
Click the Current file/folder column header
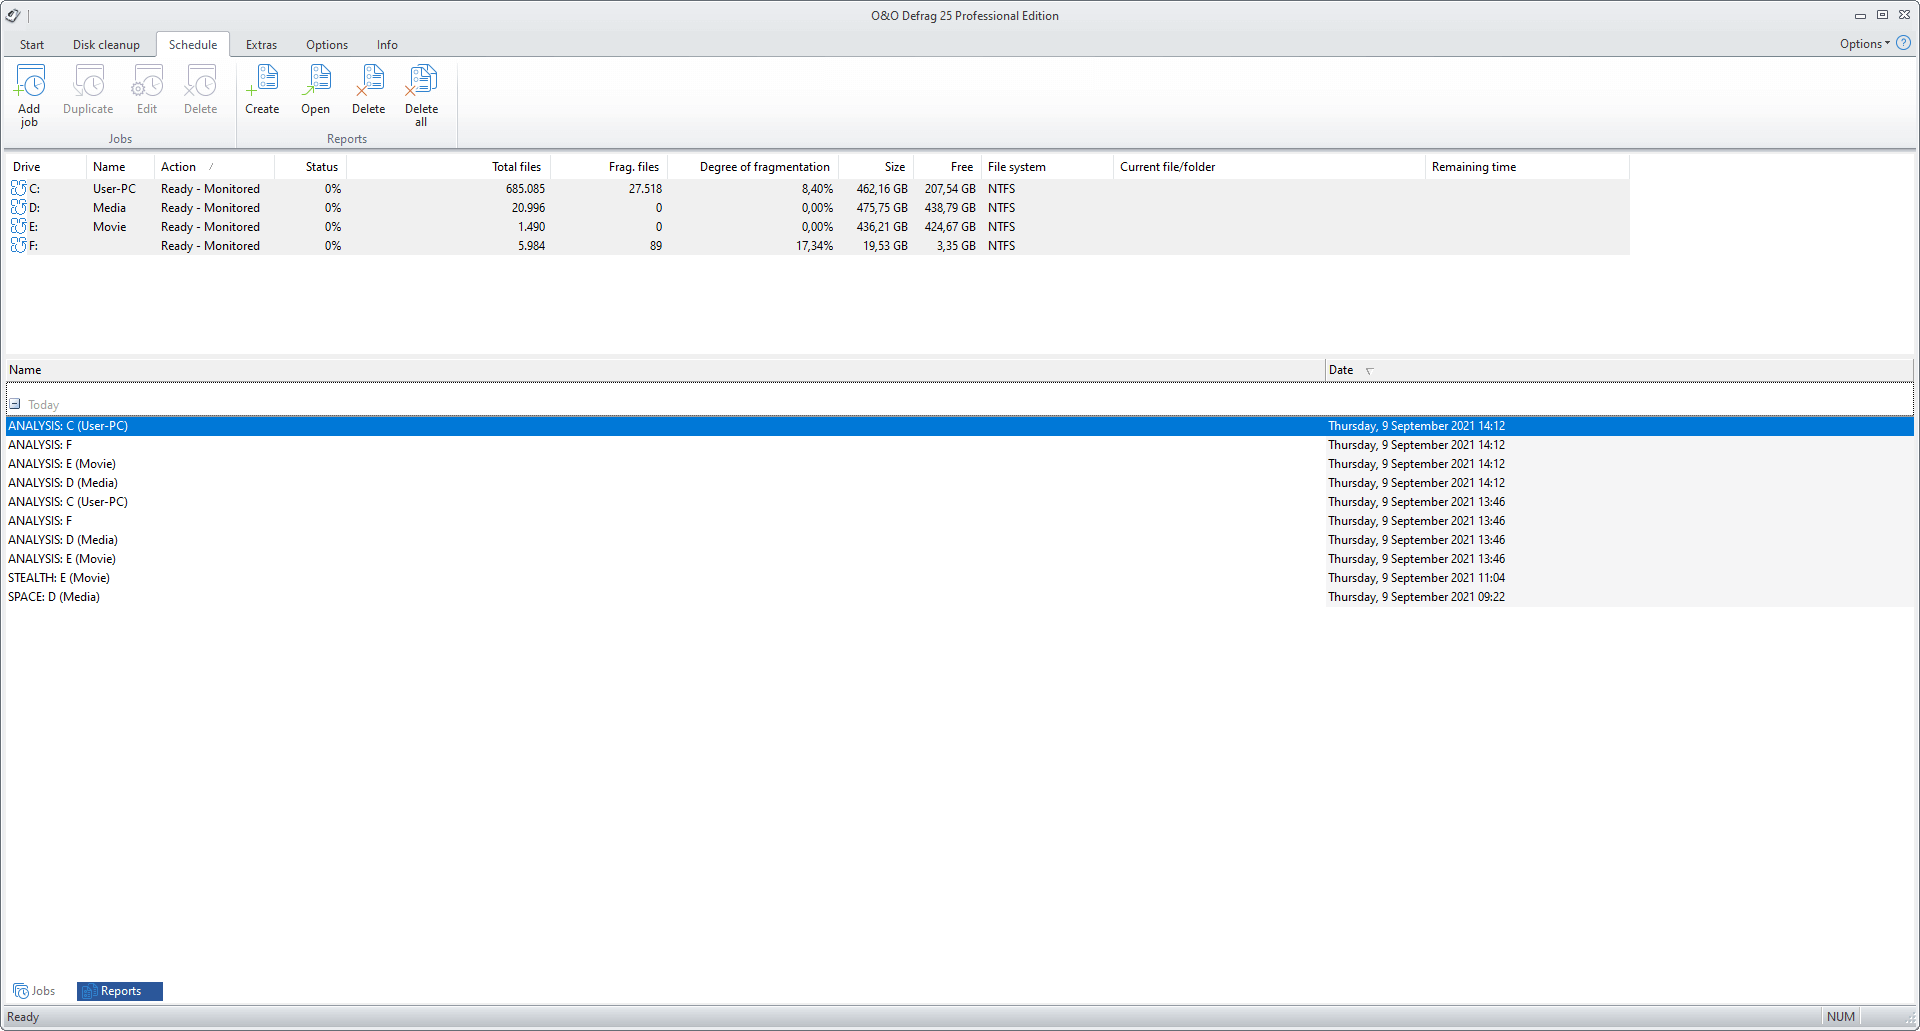1269,167
